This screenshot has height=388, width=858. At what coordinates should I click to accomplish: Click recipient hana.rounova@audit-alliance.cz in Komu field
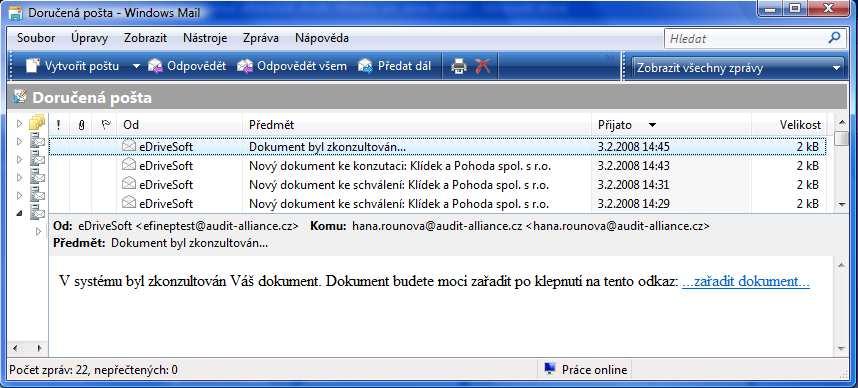click(530, 225)
